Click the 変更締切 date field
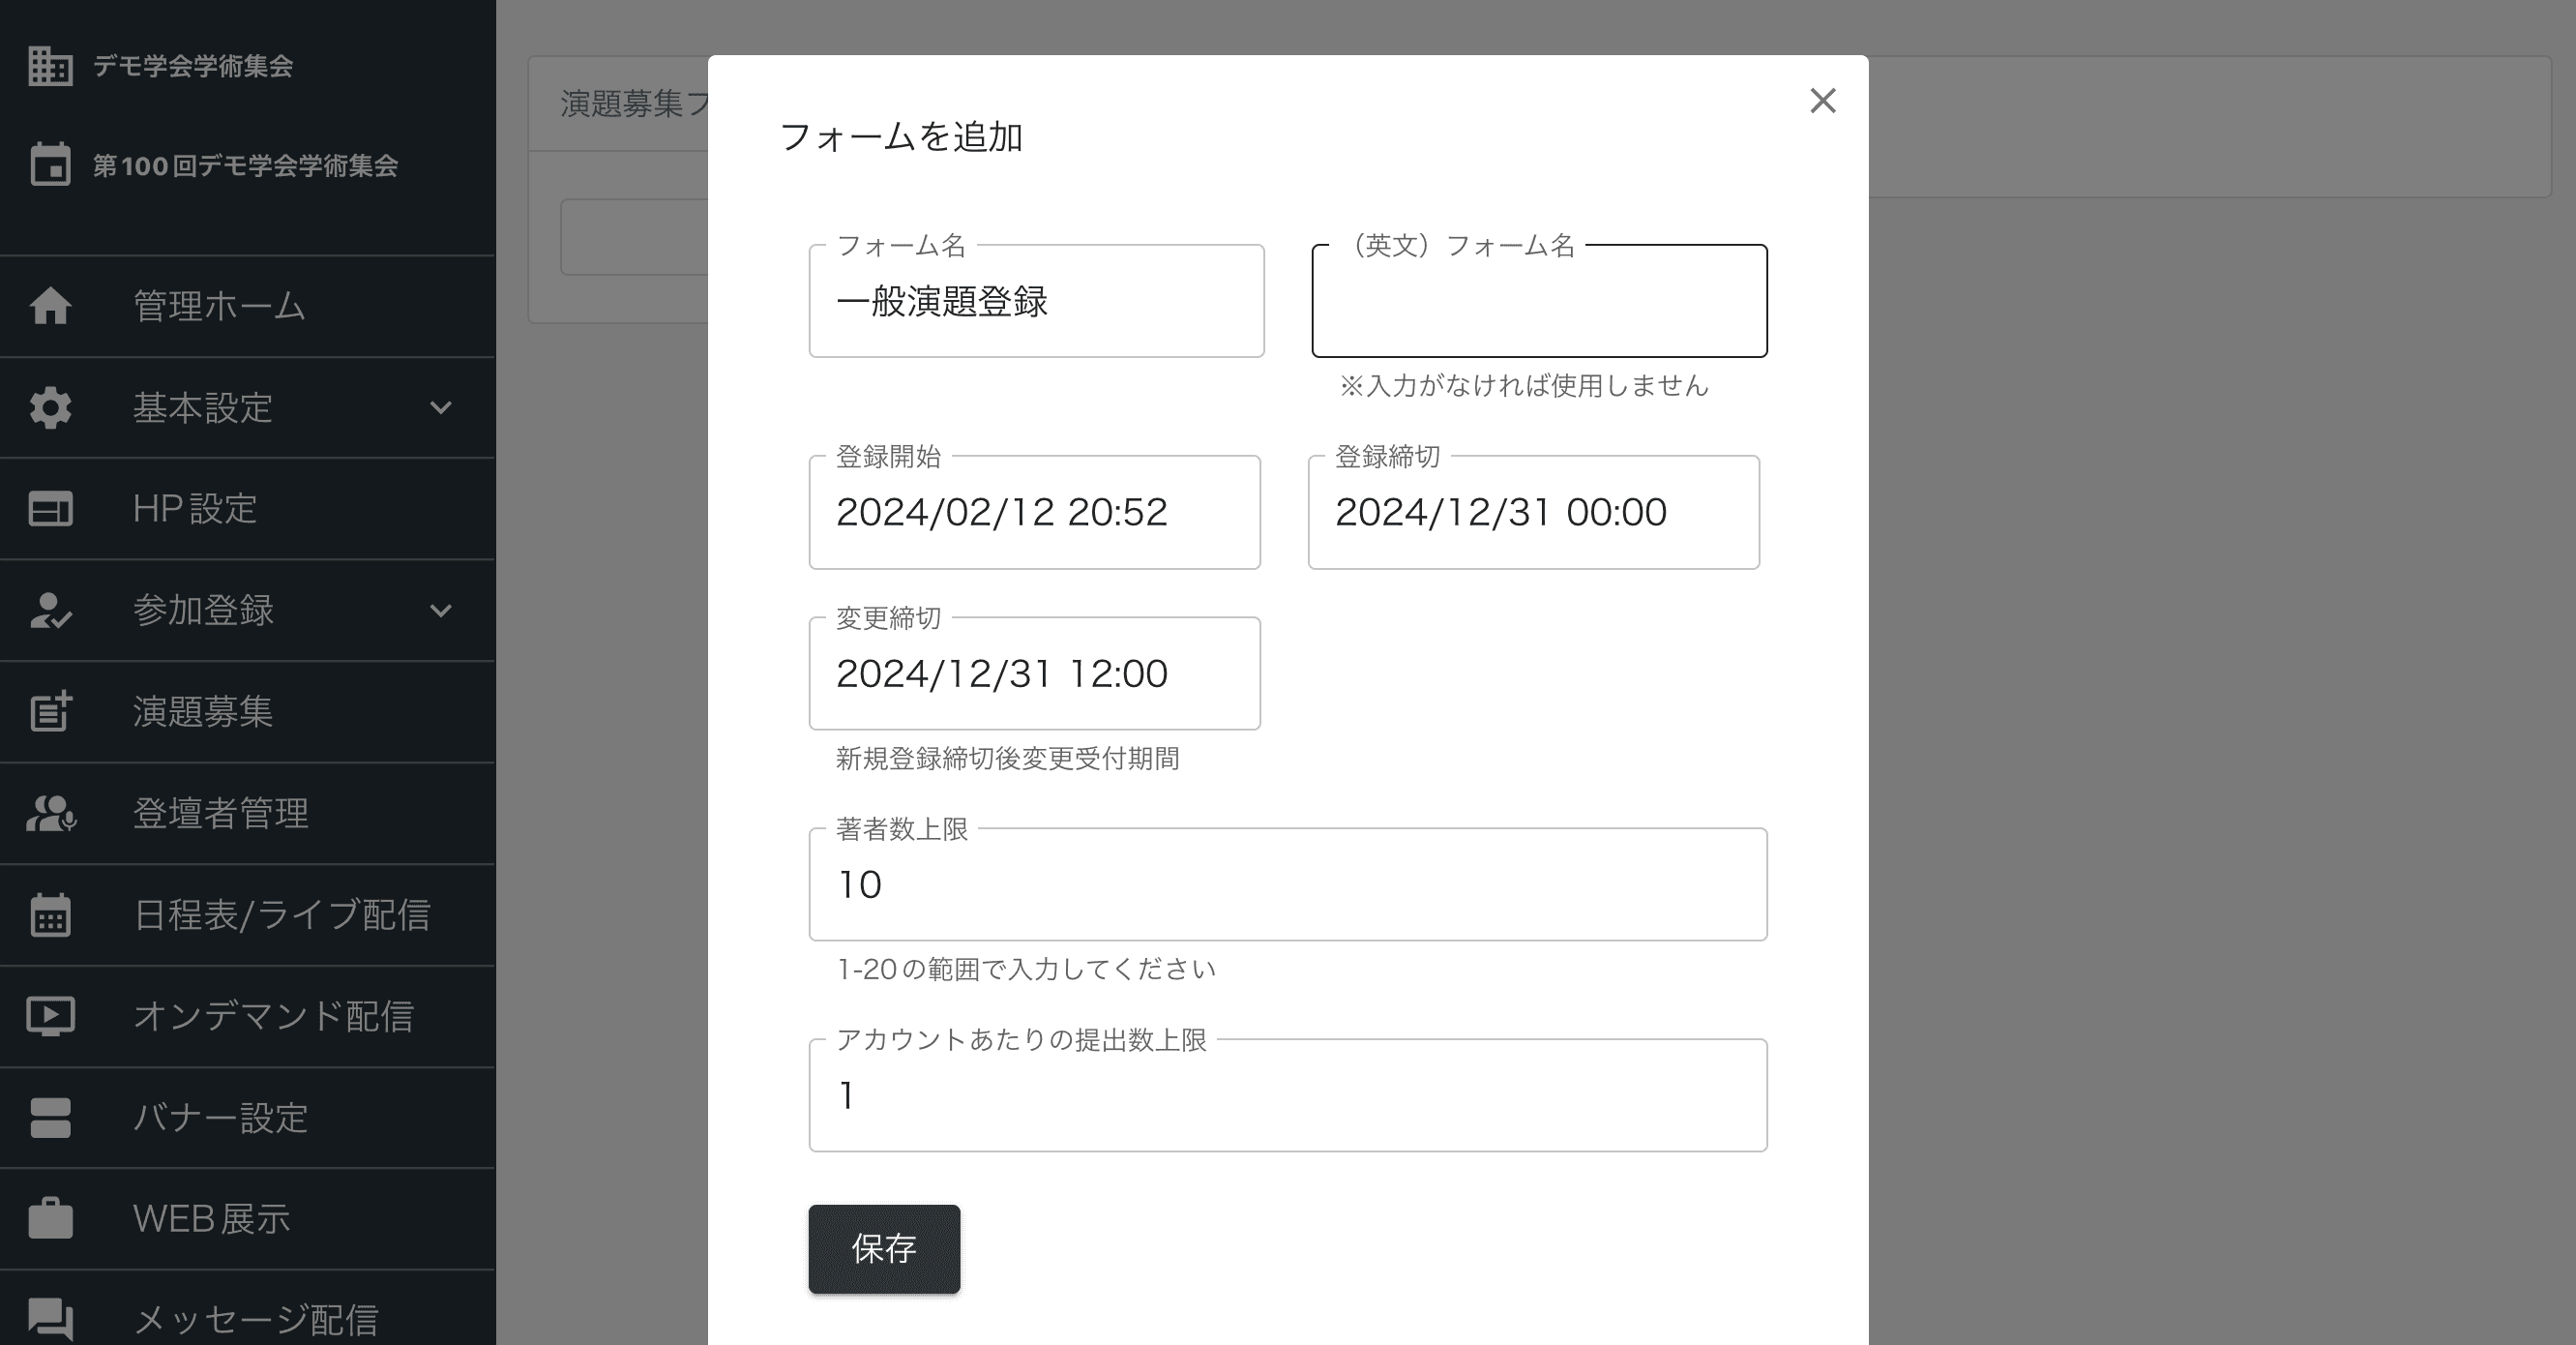This screenshot has width=2576, height=1345. click(1034, 673)
